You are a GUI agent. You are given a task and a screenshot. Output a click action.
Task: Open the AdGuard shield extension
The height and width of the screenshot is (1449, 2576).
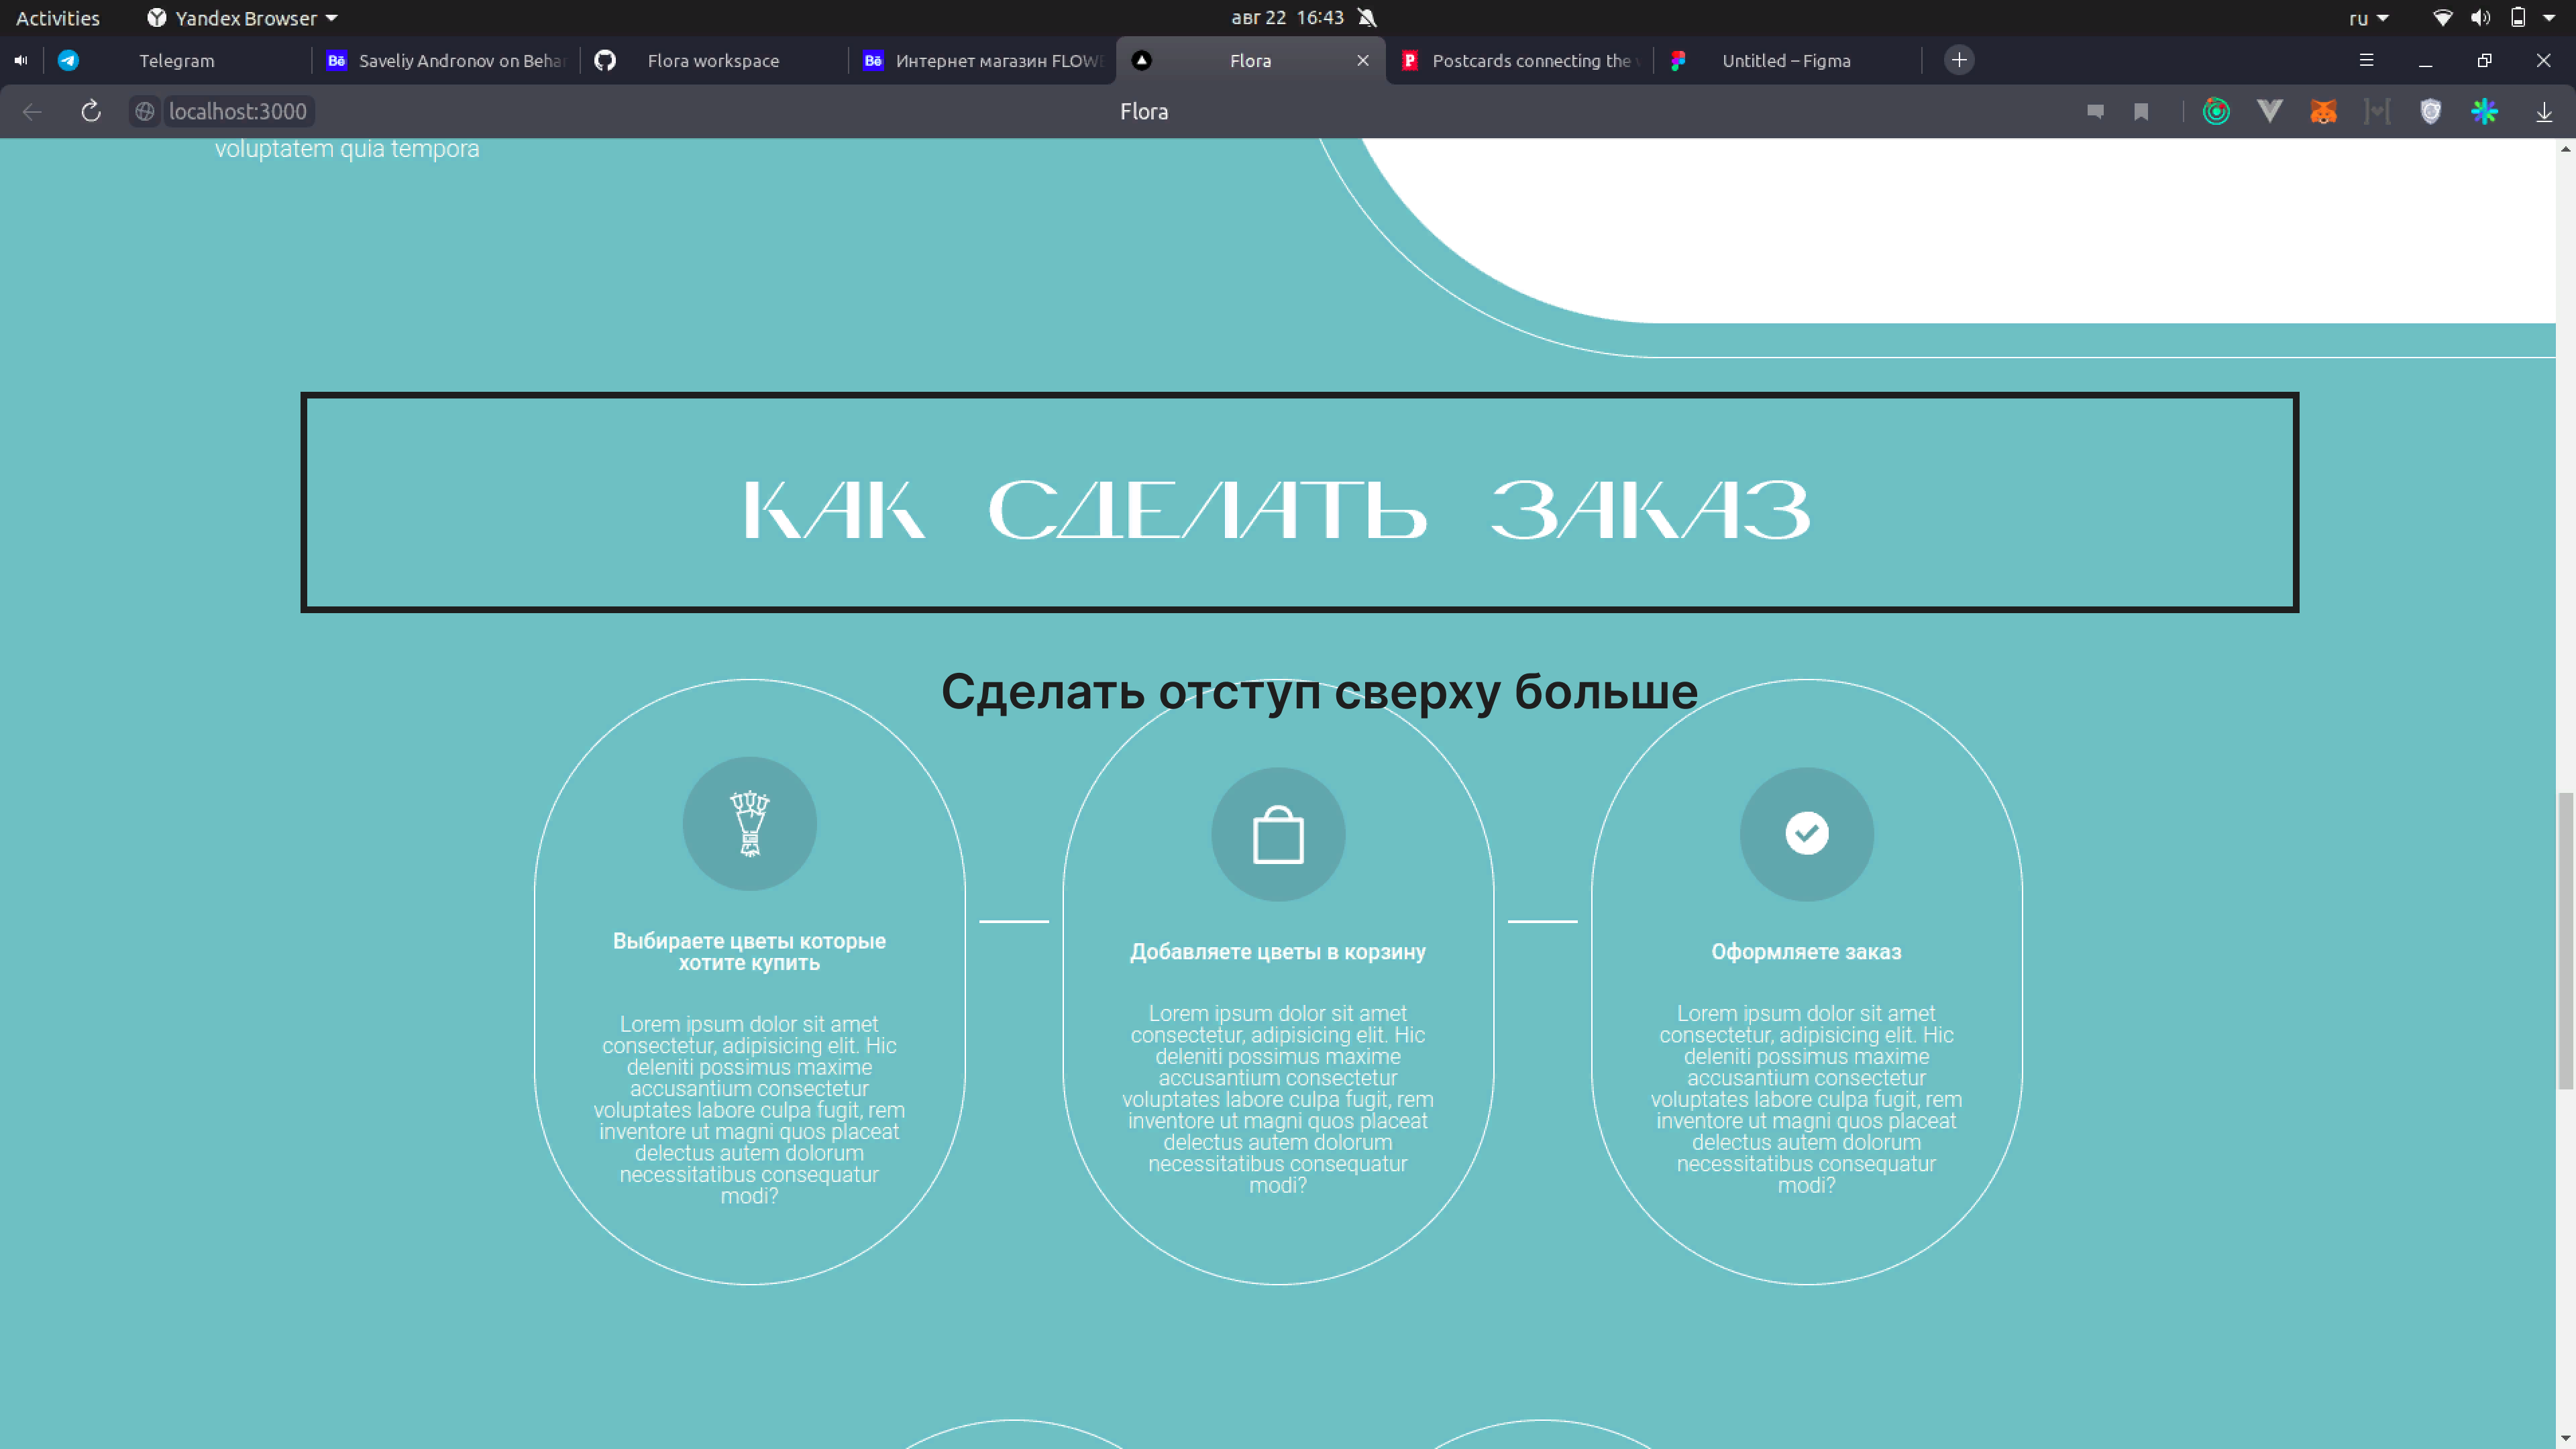coord(2431,111)
